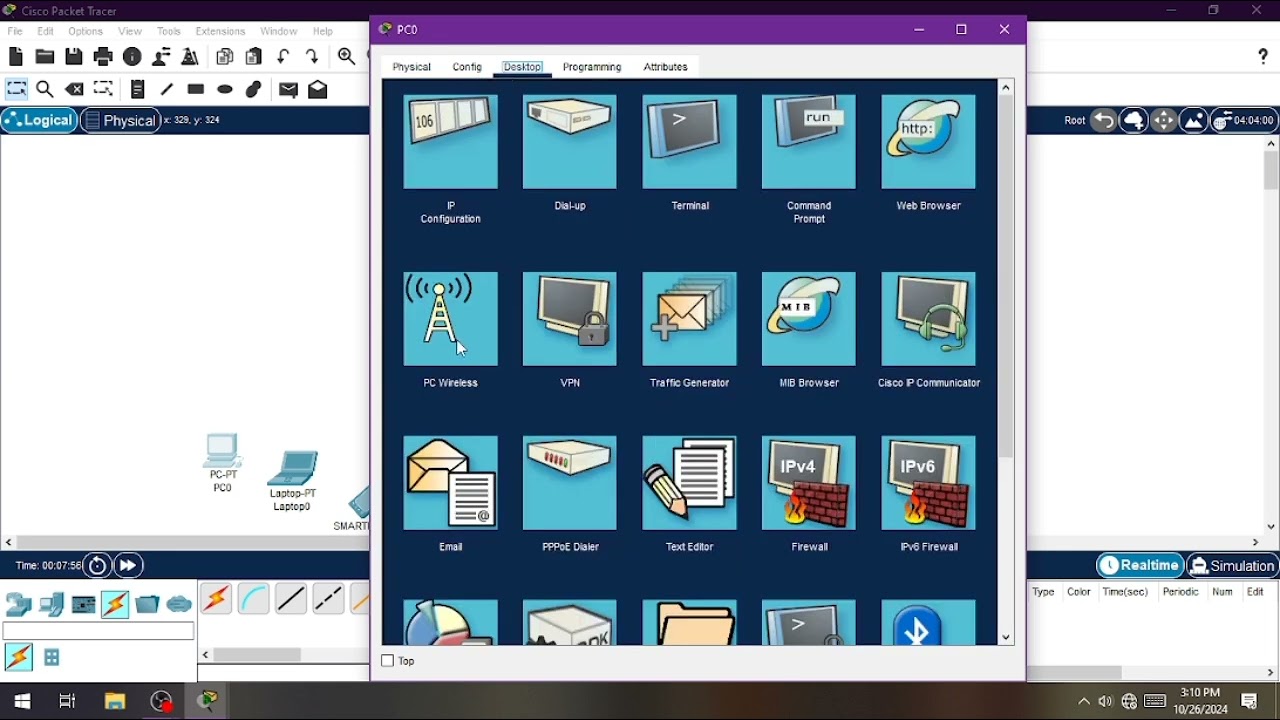Image resolution: width=1280 pixels, height=720 pixels.
Task: Select the Connections lightning category
Action: [x=115, y=604]
